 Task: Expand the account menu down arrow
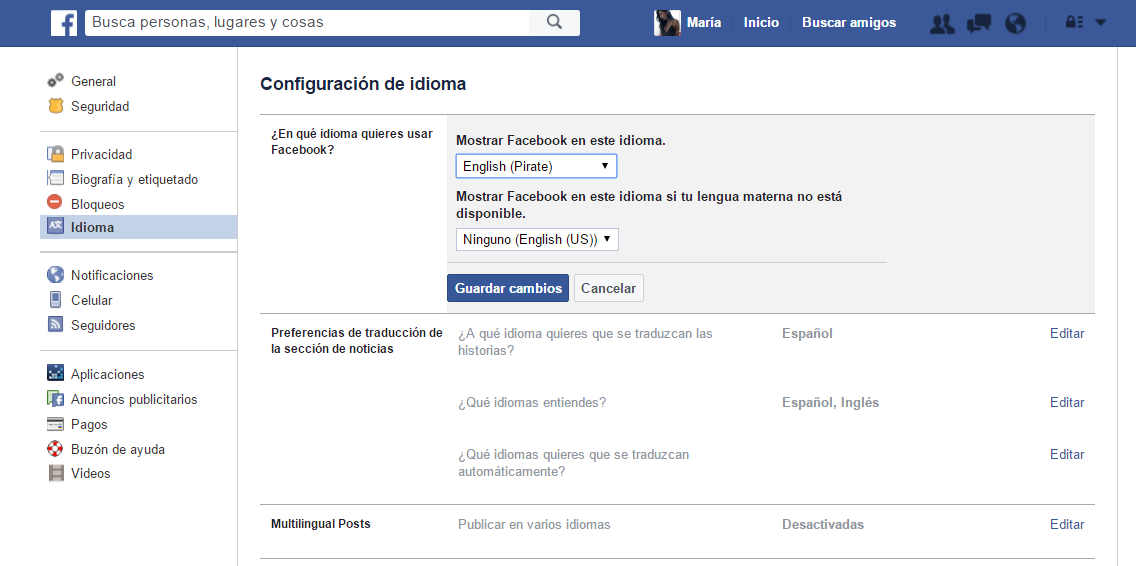1101,23
